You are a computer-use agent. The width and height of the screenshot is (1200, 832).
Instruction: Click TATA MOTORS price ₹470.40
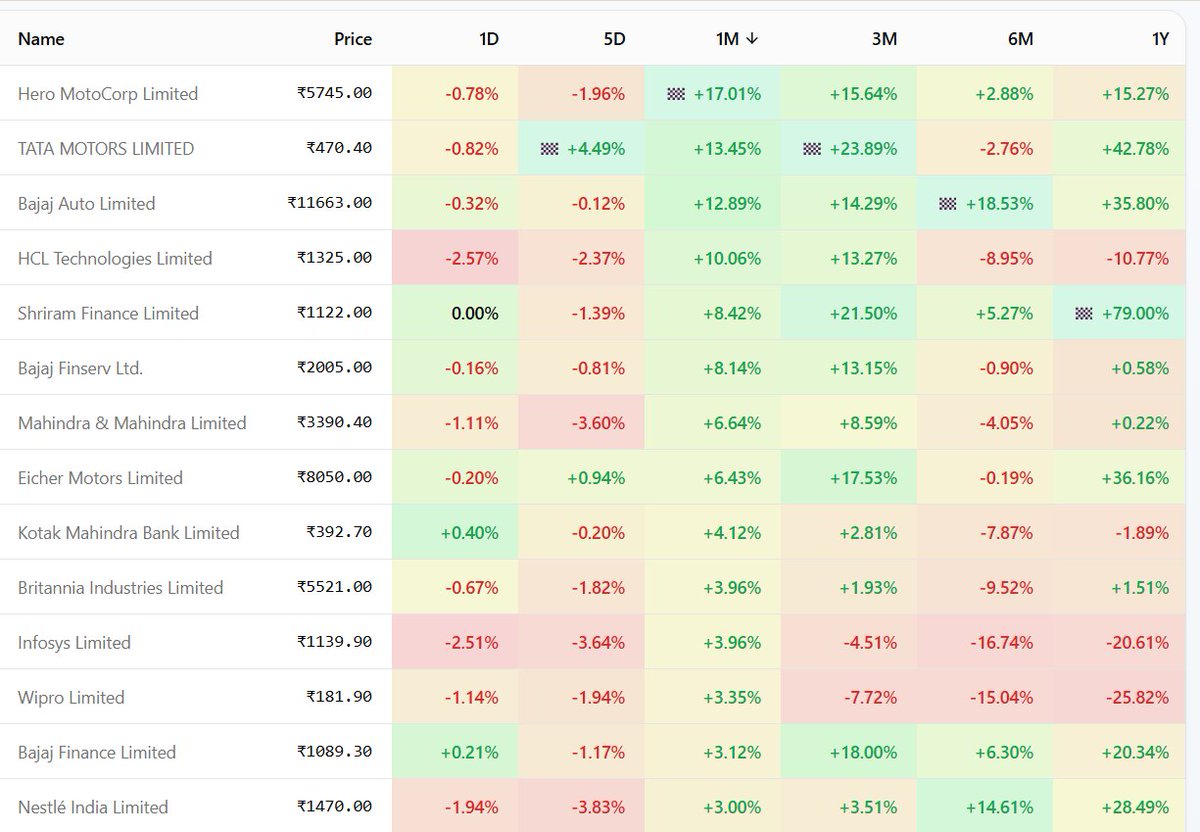(x=340, y=148)
